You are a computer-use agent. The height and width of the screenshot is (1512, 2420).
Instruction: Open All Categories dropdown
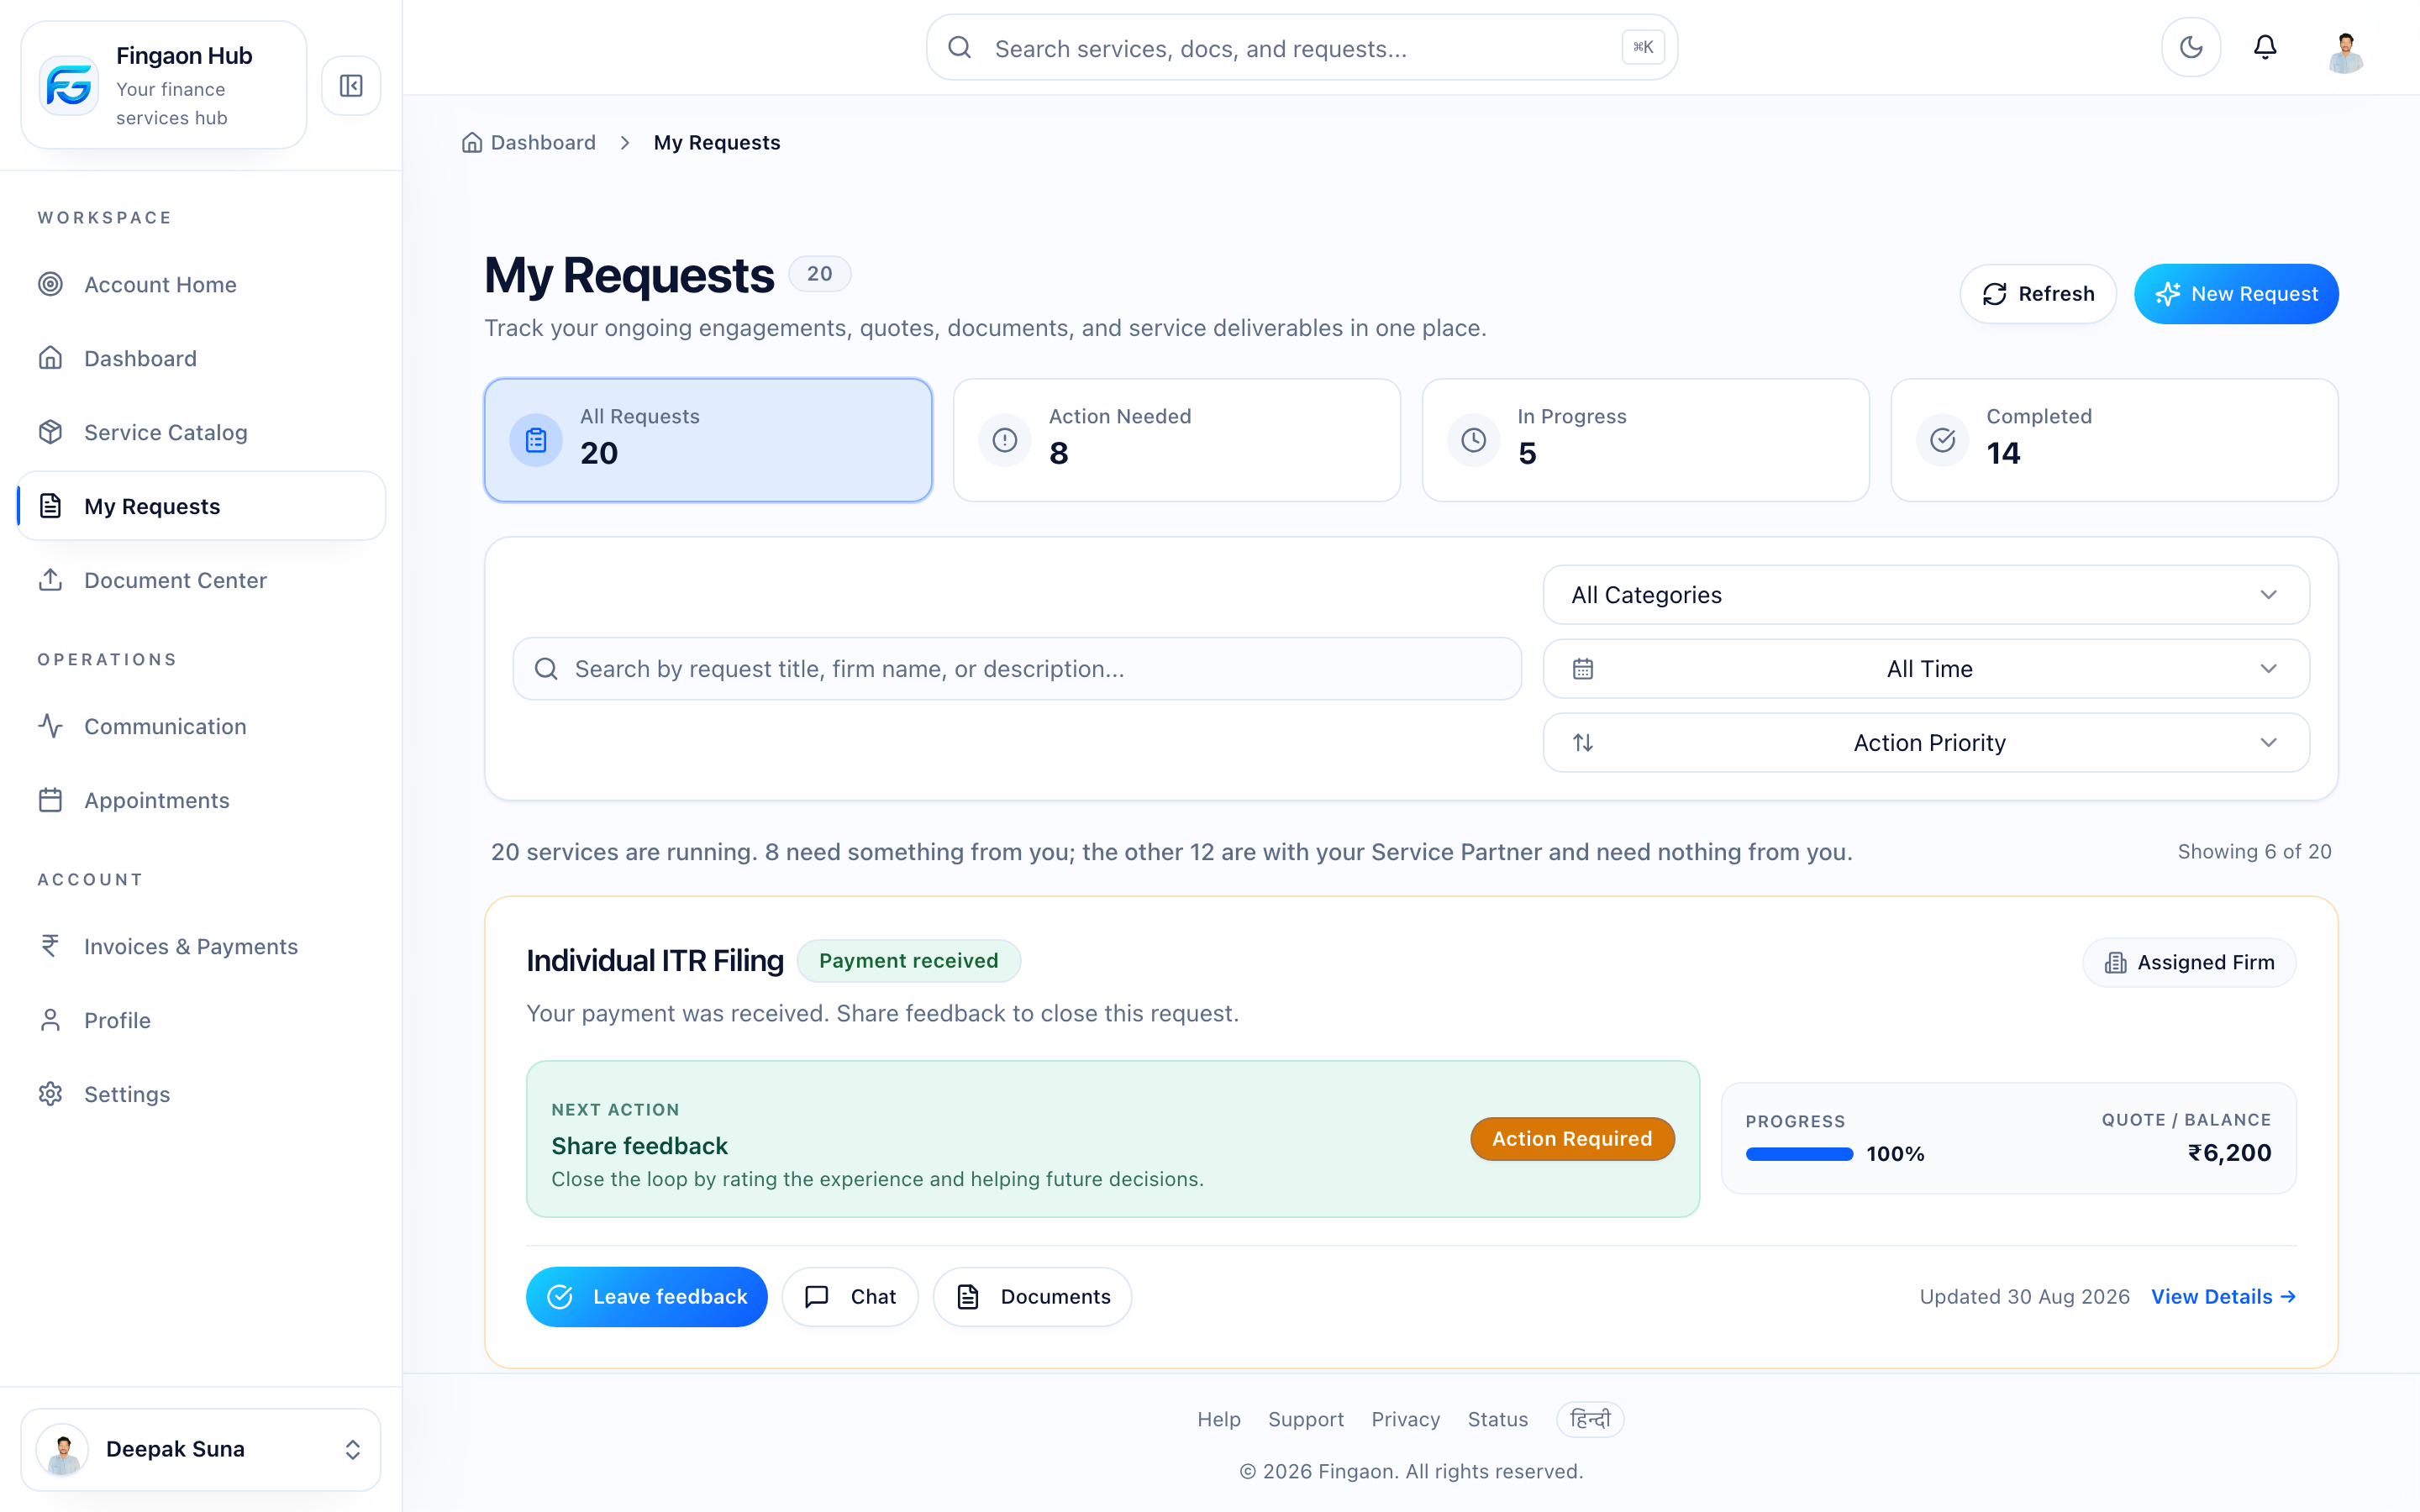1926,595
